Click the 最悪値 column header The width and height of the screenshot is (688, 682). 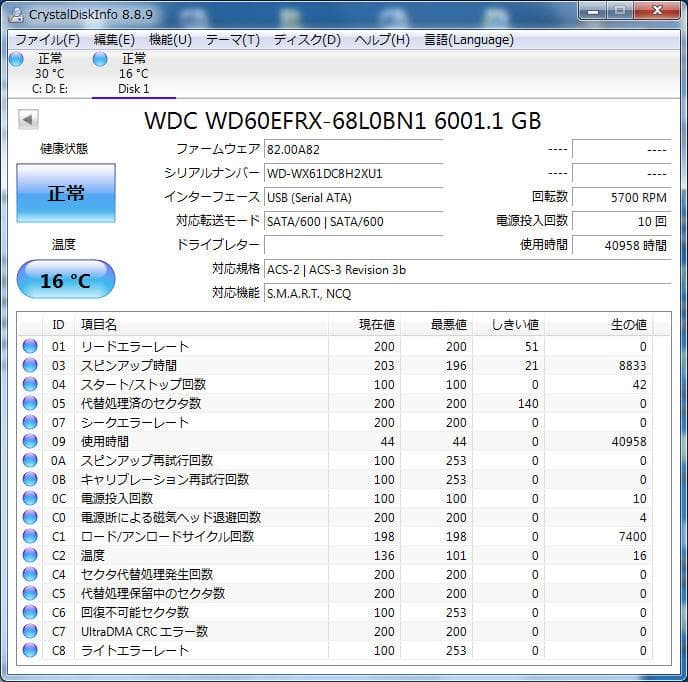click(436, 325)
